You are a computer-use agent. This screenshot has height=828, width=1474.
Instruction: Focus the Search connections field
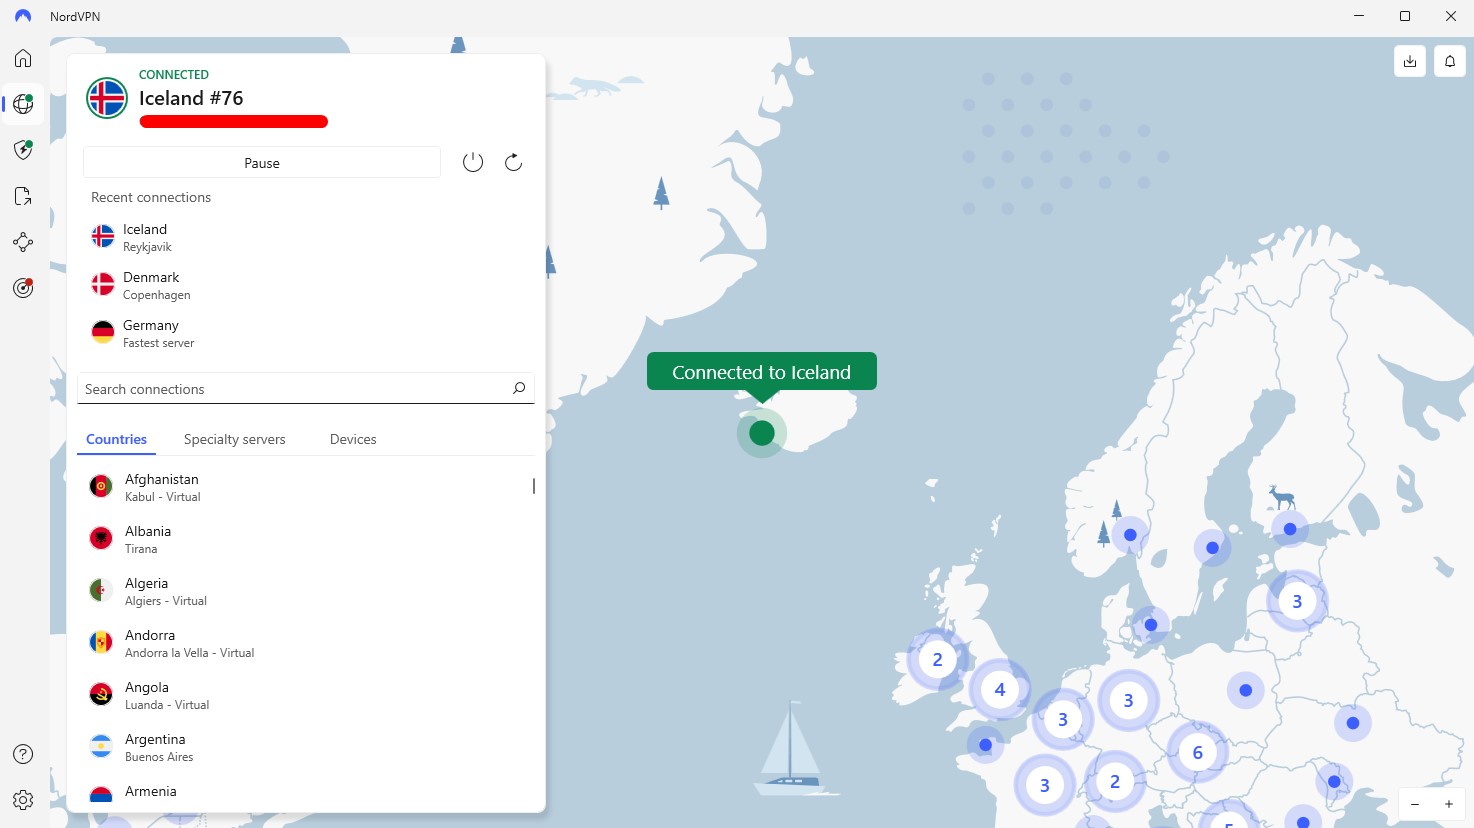click(306, 389)
